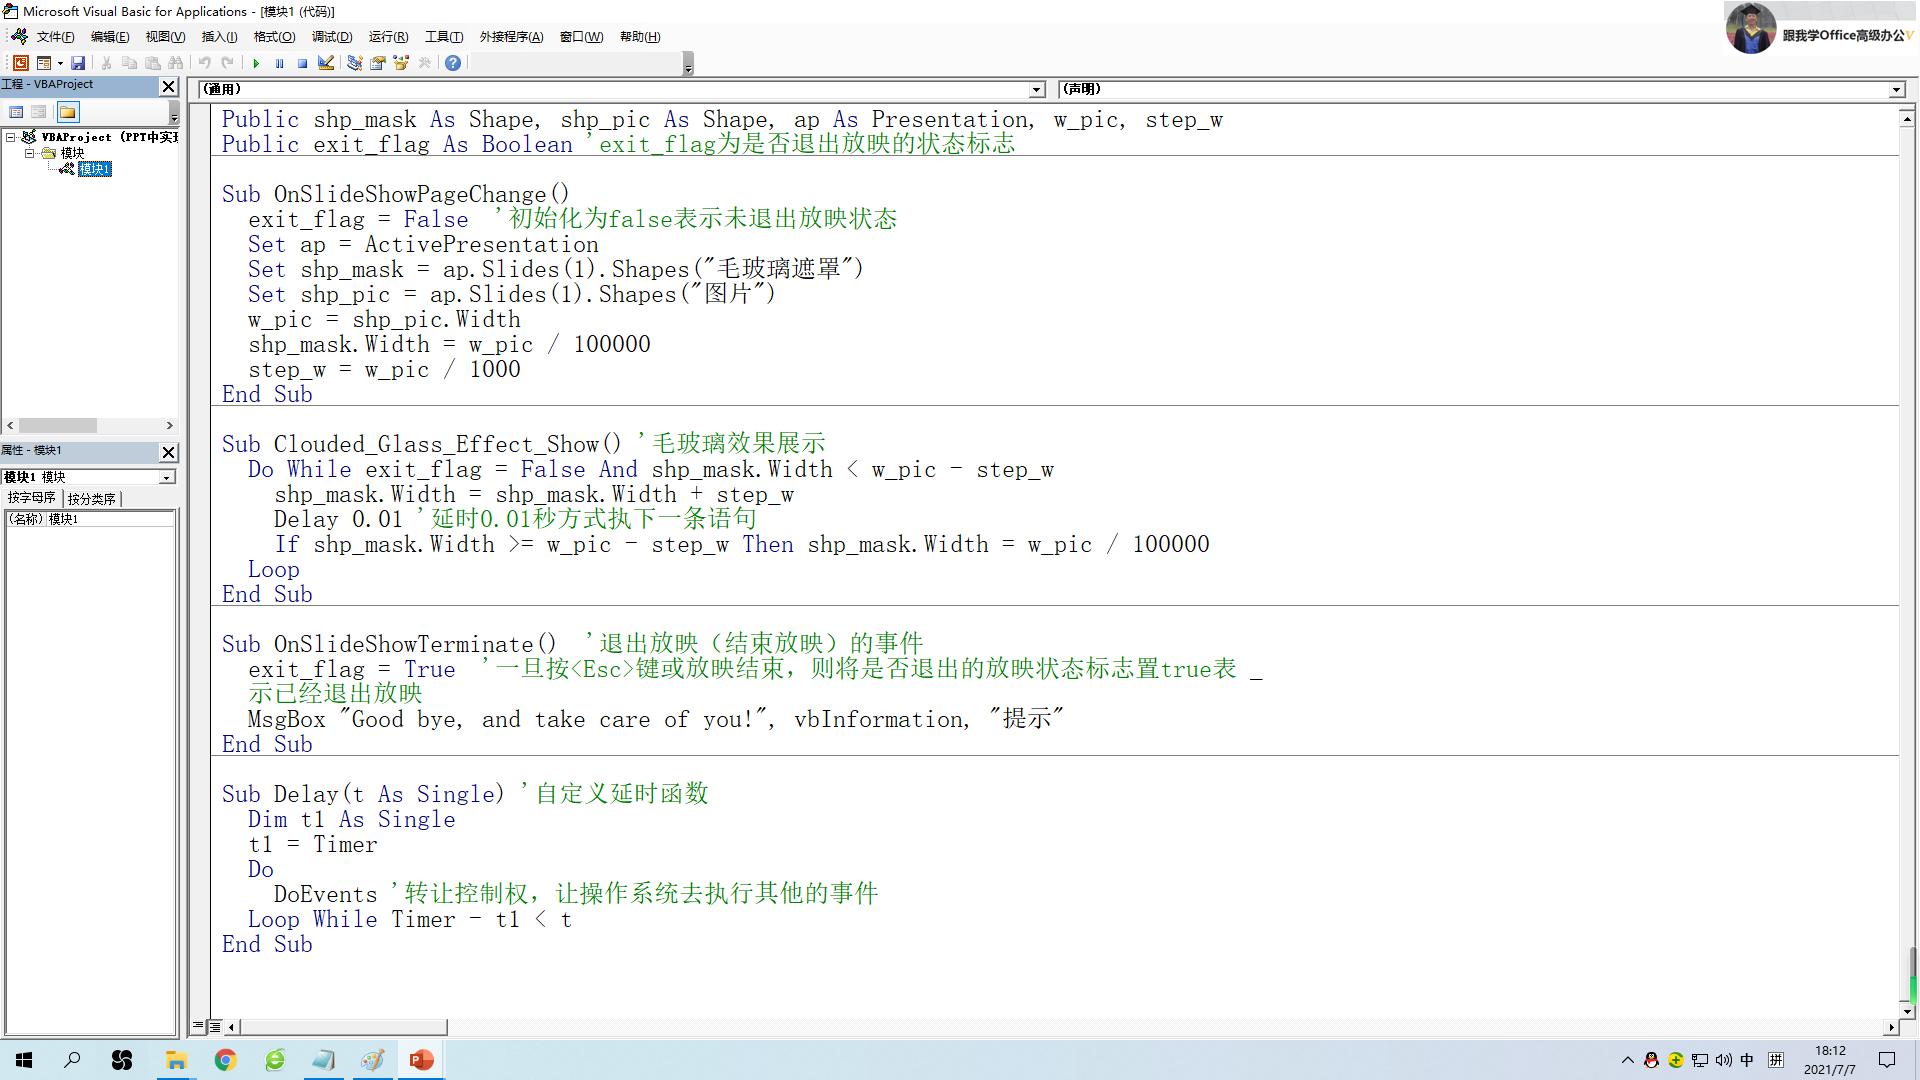
Task: Open the 调试(D) menu
Action: pyautogui.click(x=331, y=37)
